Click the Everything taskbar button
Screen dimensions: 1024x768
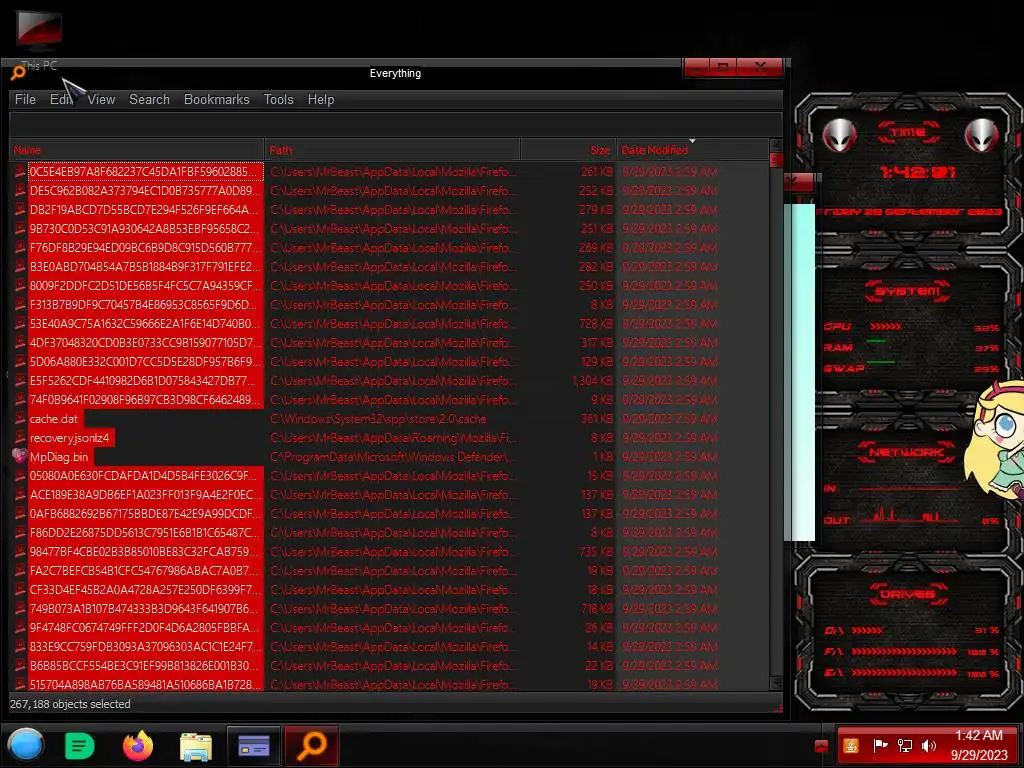point(312,746)
